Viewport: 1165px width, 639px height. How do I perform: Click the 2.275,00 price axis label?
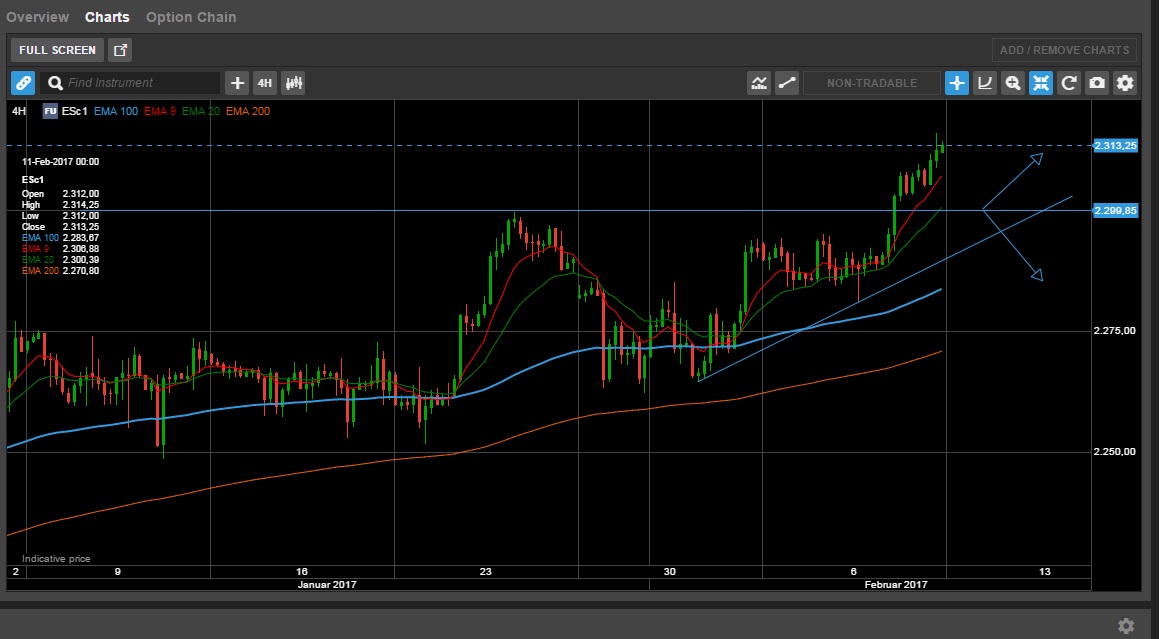(x=1114, y=331)
